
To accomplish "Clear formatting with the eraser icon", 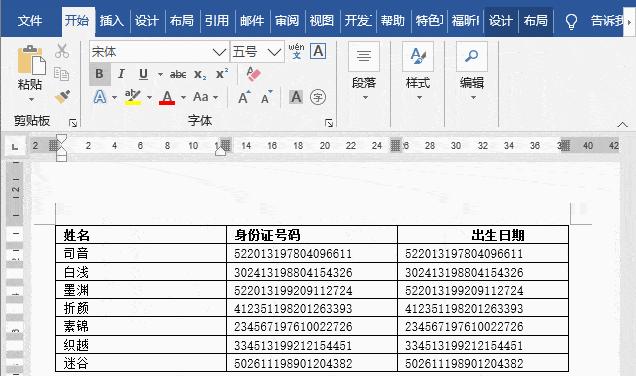I will 254,74.
